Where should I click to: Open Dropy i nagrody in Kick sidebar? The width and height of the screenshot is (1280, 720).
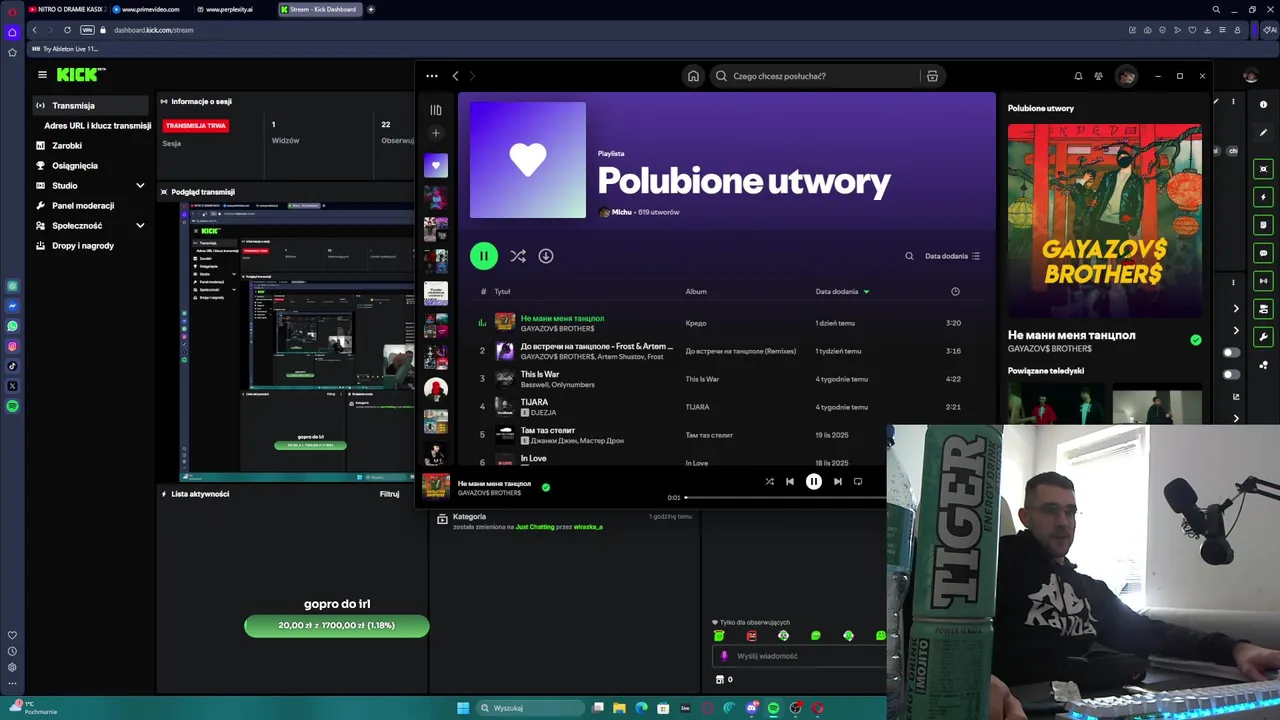point(83,245)
